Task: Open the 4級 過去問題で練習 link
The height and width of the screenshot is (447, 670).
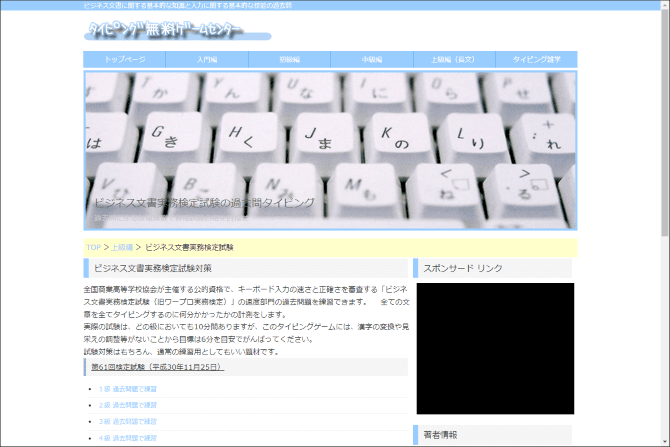Action: point(128,437)
